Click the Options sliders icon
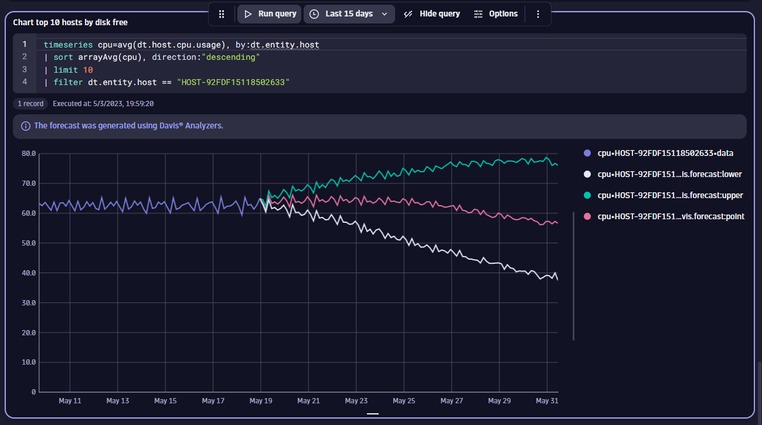 point(478,14)
